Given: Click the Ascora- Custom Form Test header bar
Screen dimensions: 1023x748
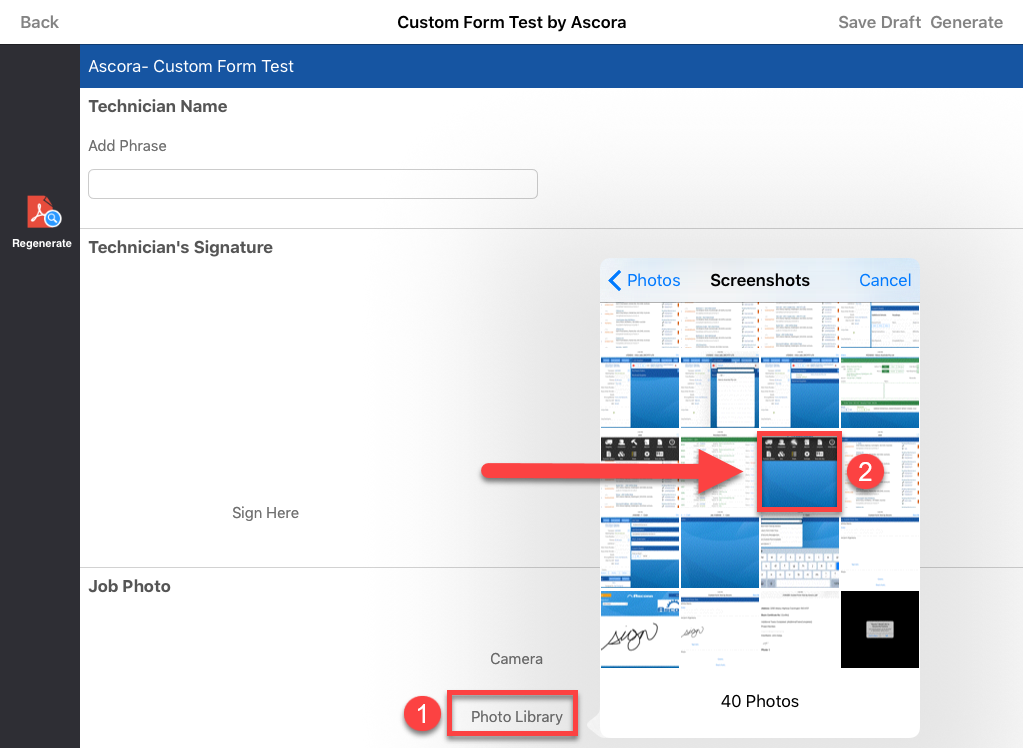Looking at the screenshot, I should point(550,67).
